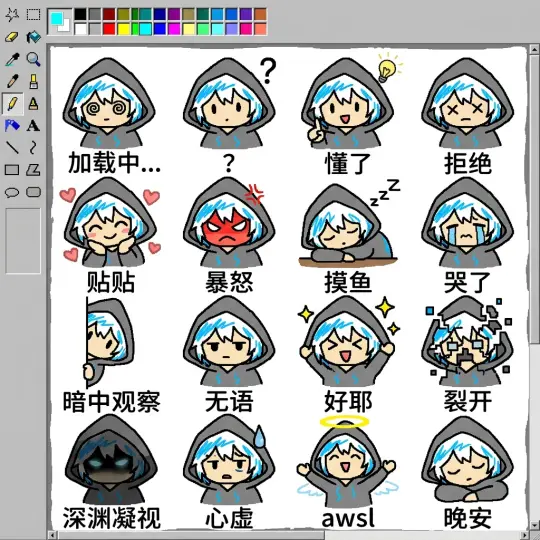This screenshot has height=540, width=540.
Task: Click the vertical scrollbar up arrow
Action: click(534, 50)
